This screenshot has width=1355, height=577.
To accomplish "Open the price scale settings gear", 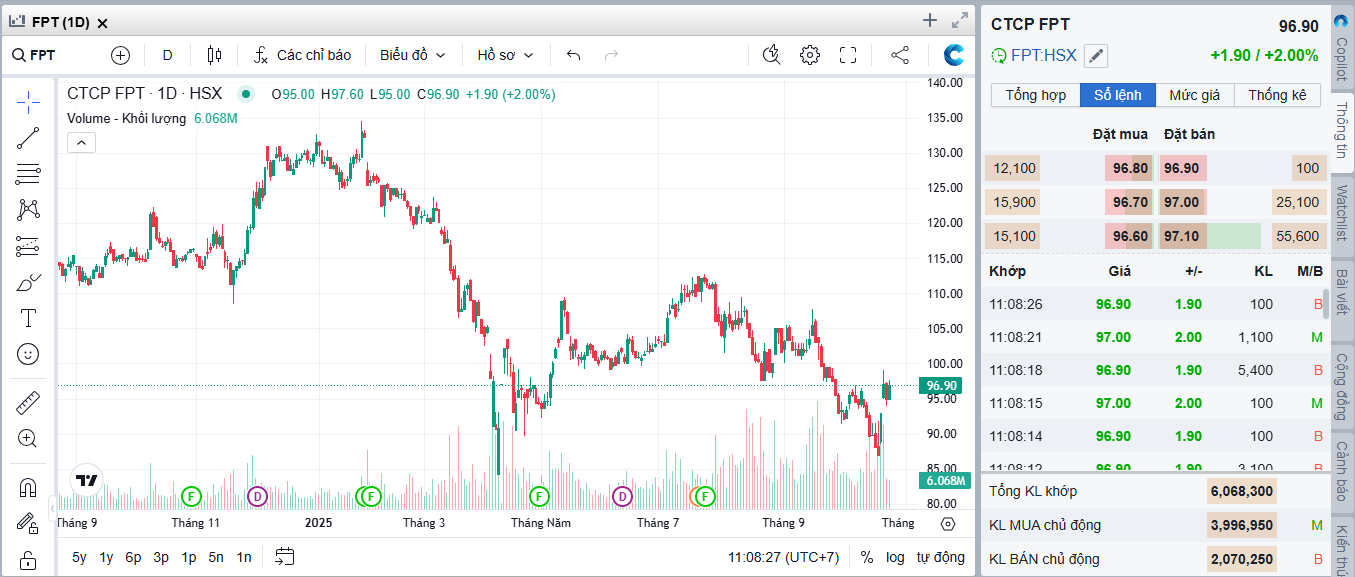I will click(948, 523).
